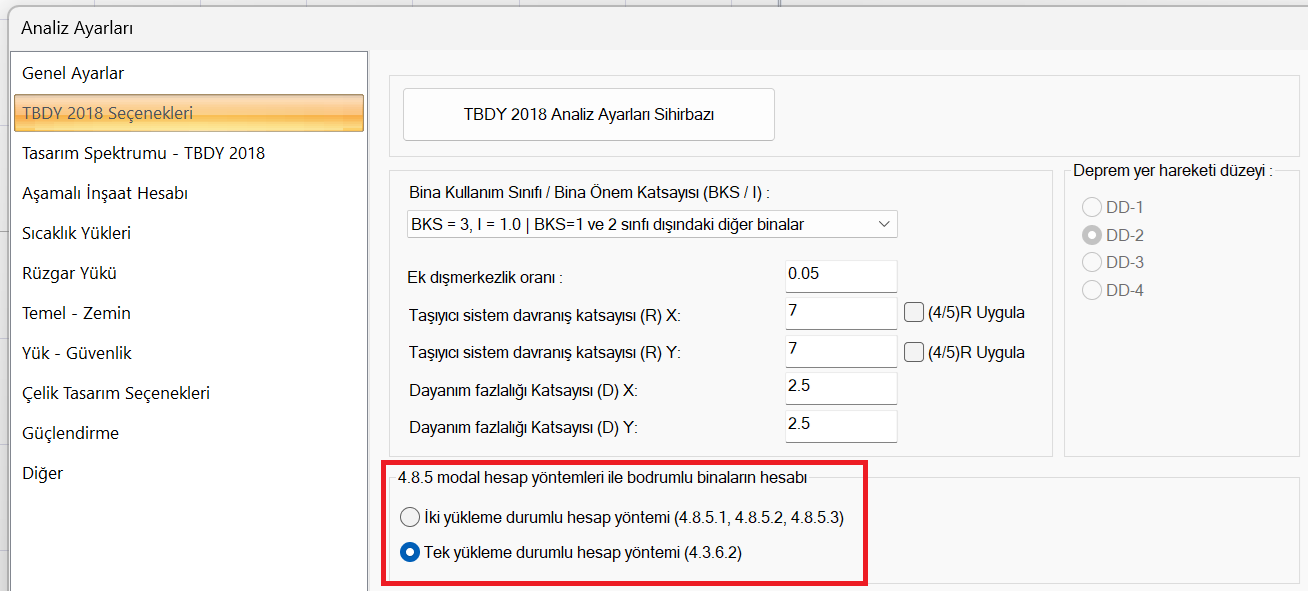Switch to Tasarım Spektrumu - TBDY 2018
1308x591 pixels.
tap(143, 153)
